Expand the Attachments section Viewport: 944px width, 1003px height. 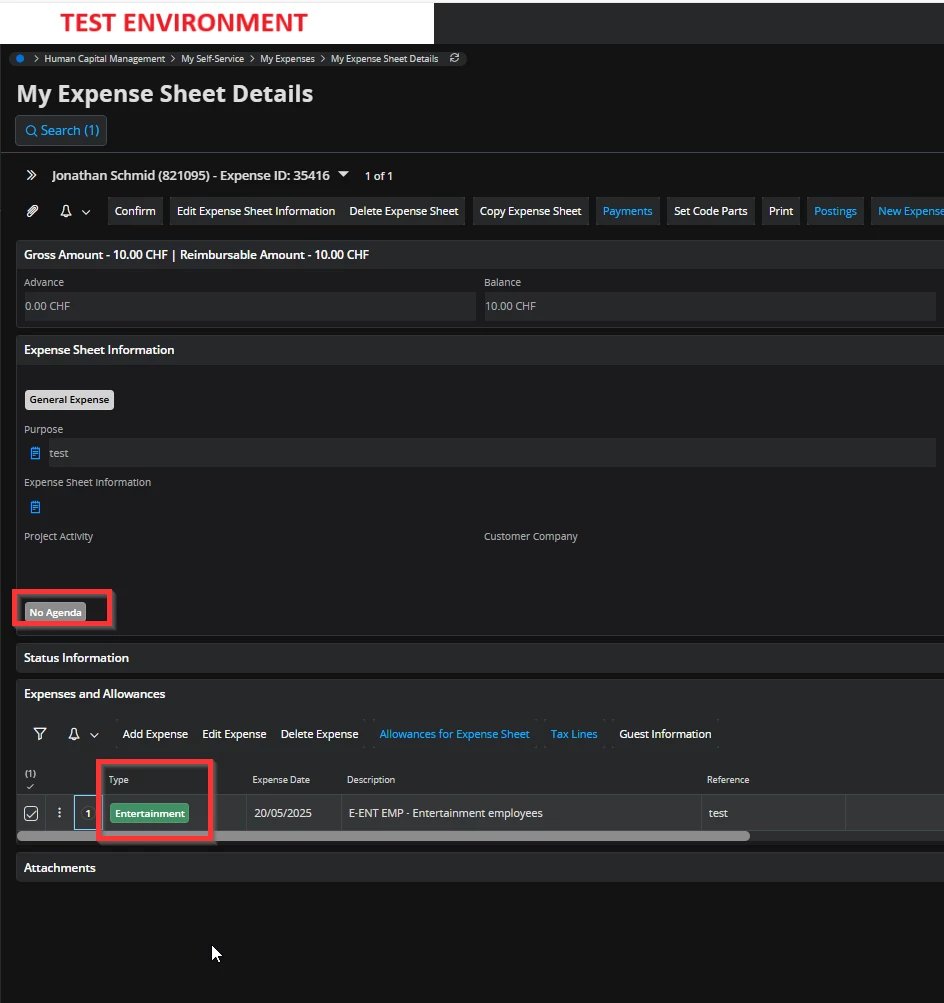[x=480, y=867]
